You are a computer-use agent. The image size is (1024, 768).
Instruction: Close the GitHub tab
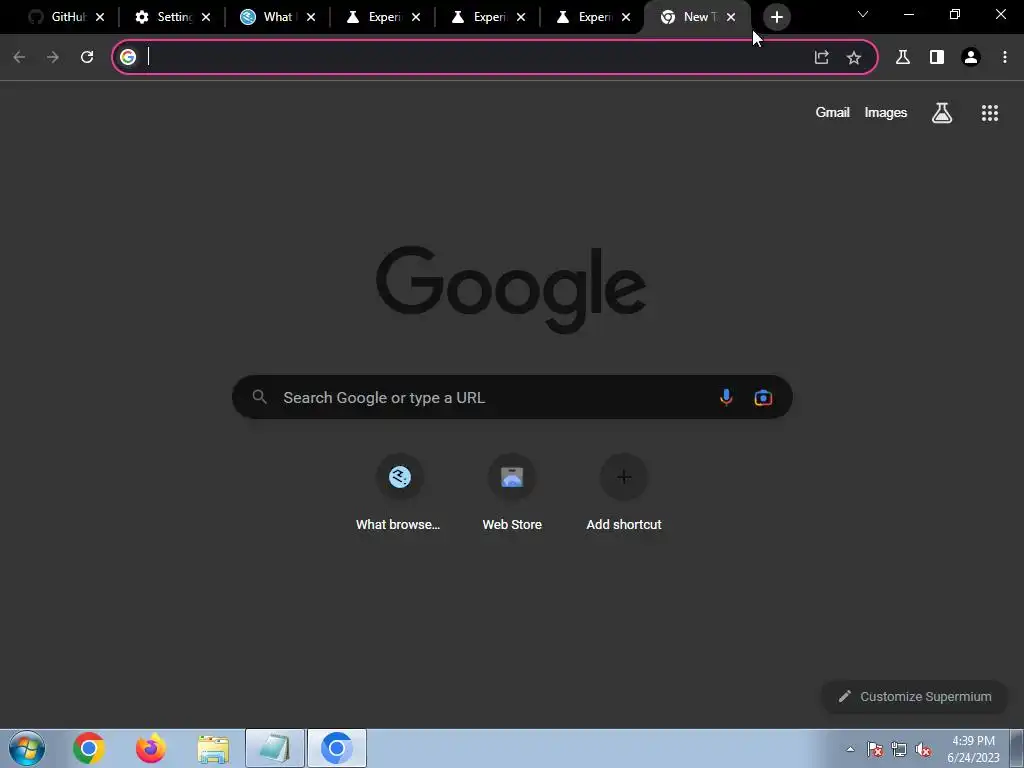pos(100,17)
